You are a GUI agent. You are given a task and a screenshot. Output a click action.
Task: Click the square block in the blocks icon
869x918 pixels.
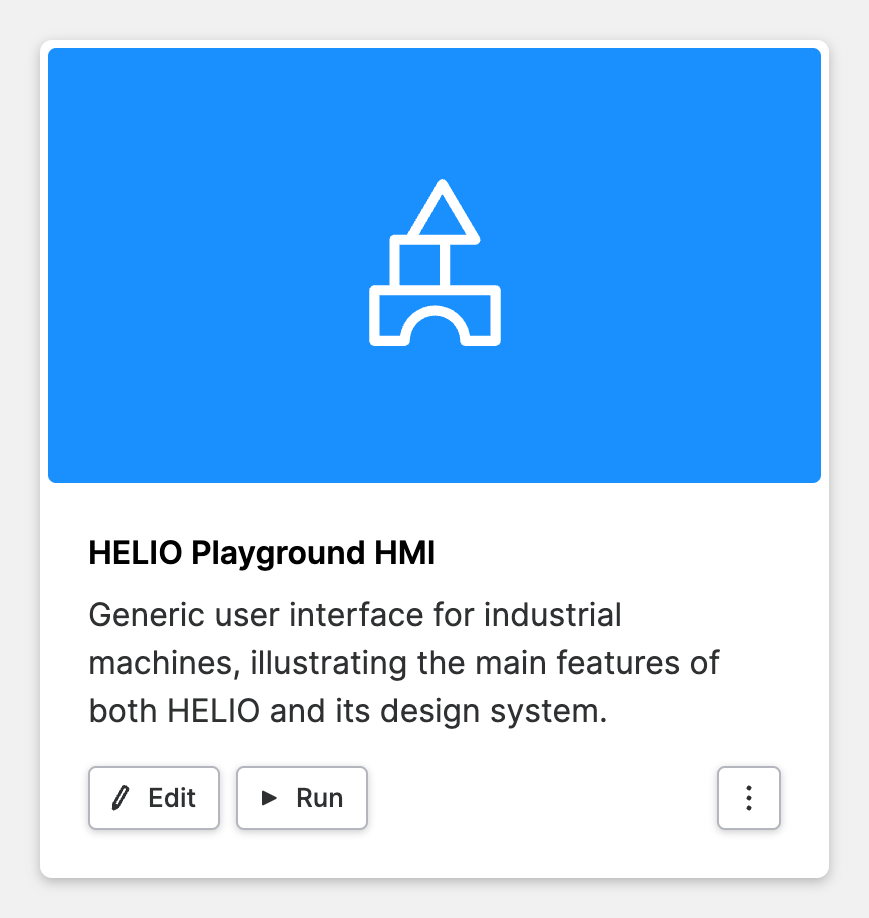click(x=414, y=263)
